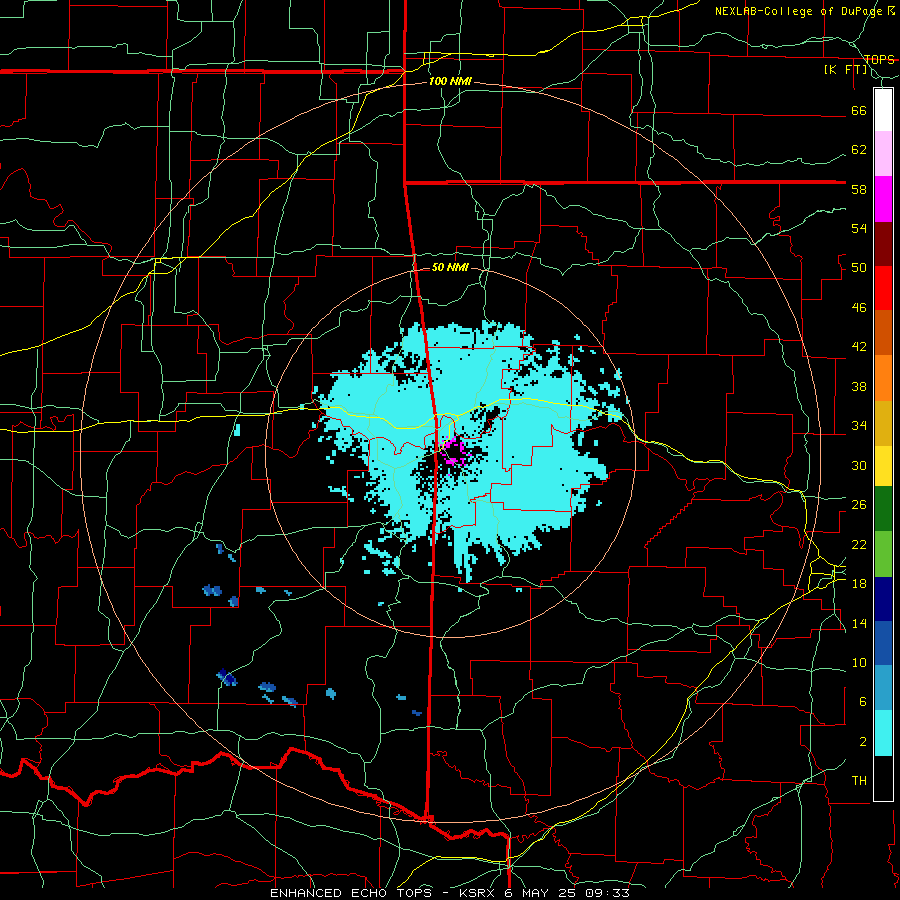Click the 66 value on the legend

pos(859,110)
